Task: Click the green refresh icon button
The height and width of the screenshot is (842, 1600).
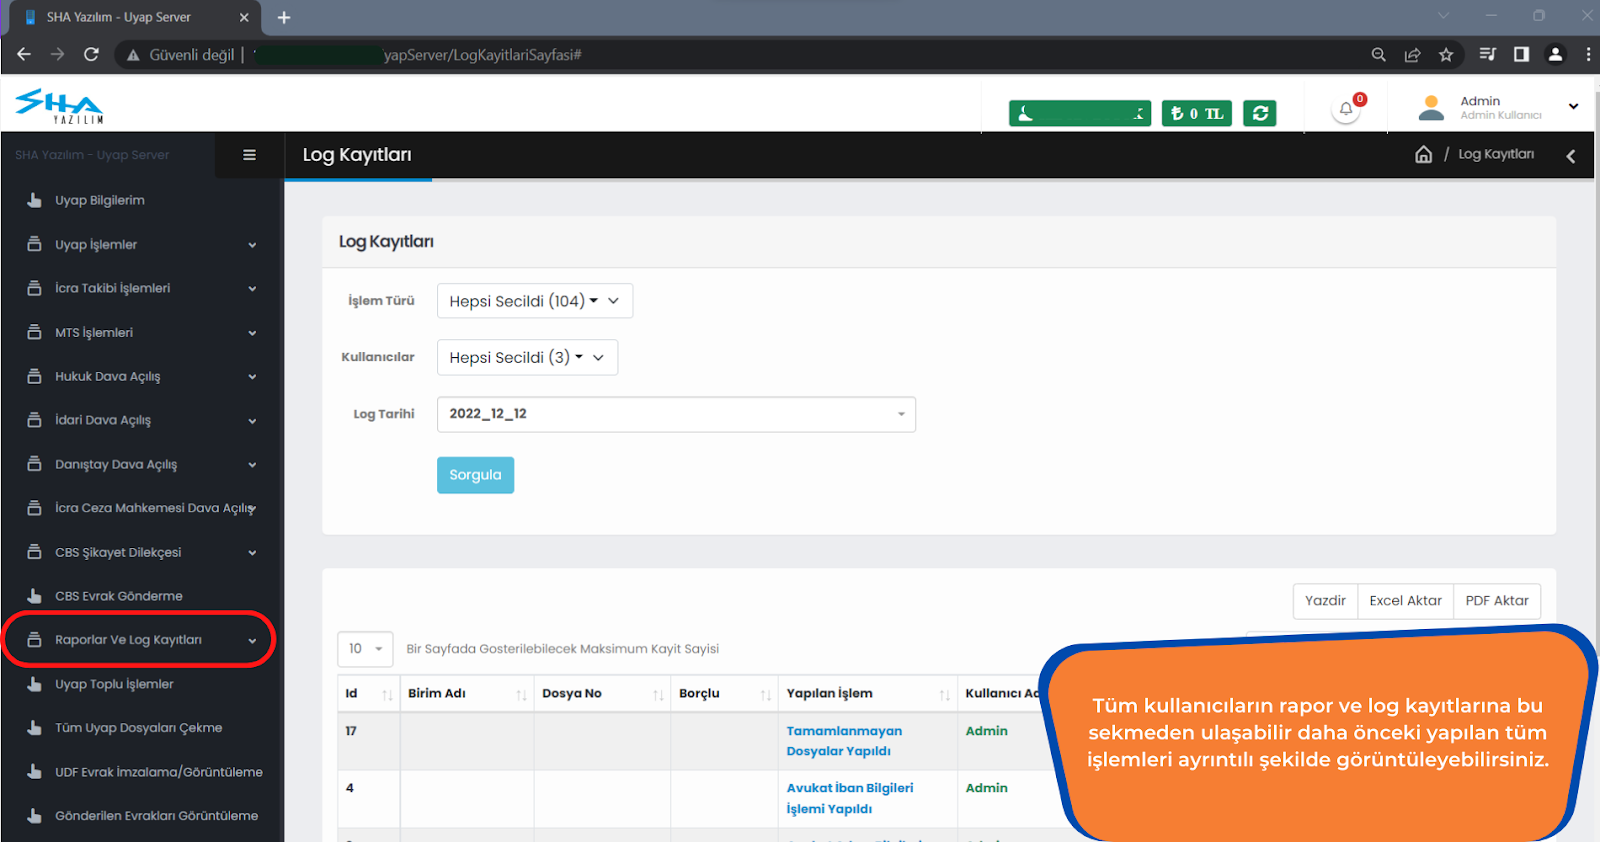Action: [1260, 114]
